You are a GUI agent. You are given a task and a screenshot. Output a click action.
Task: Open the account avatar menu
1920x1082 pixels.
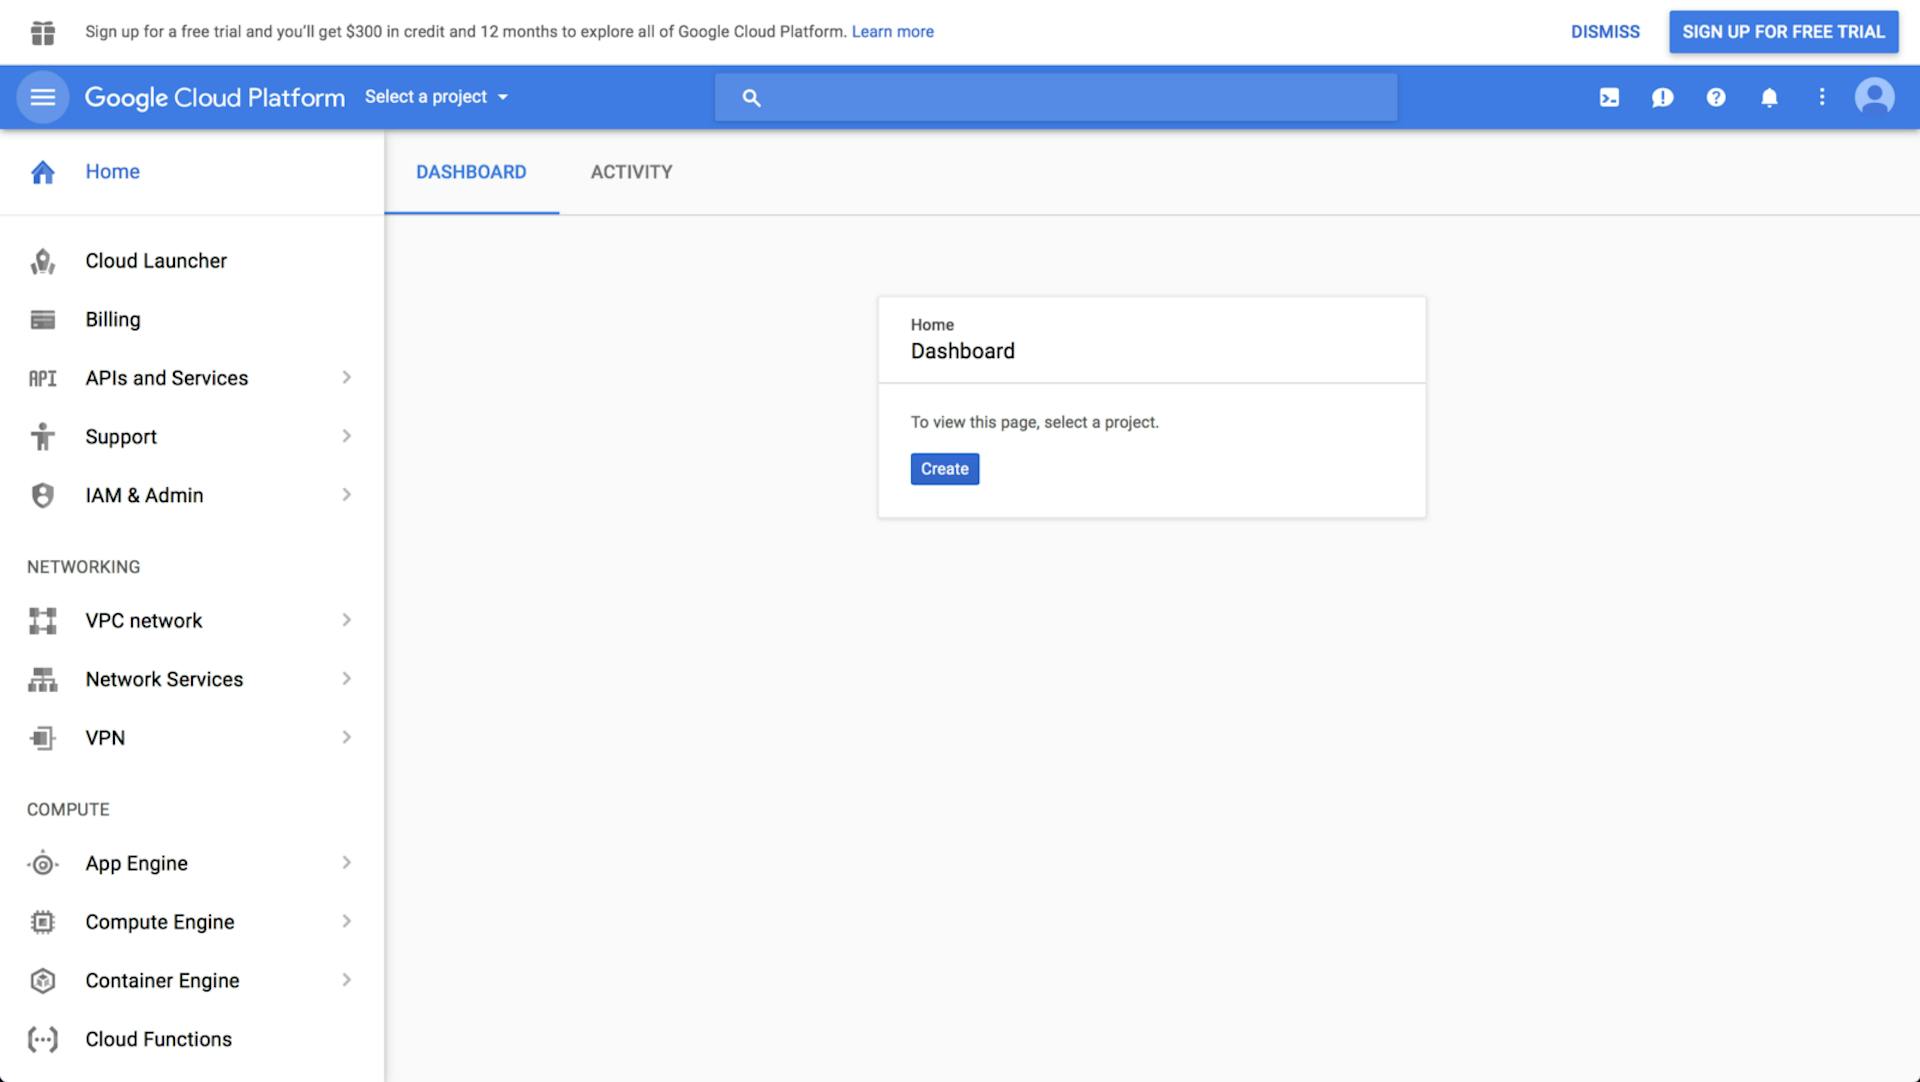tap(1876, 97)
